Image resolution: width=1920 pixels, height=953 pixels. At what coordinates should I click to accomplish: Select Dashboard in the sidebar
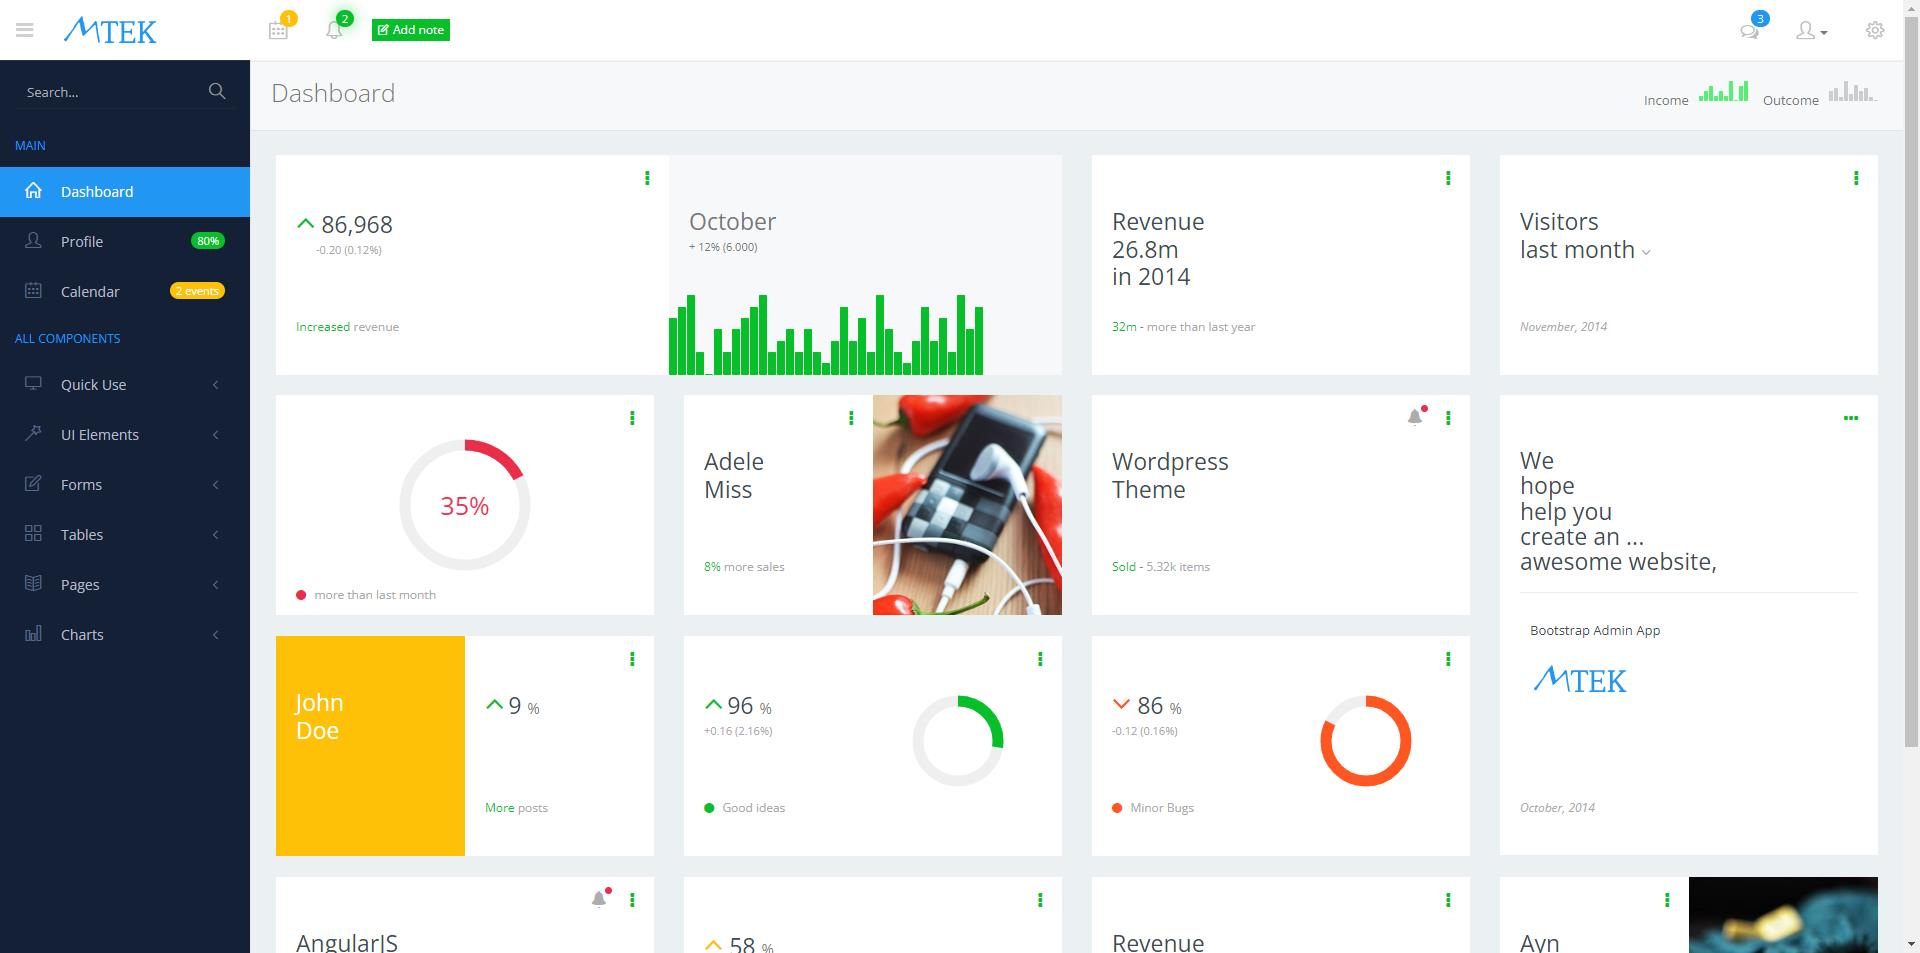click(x=125, y=192)
